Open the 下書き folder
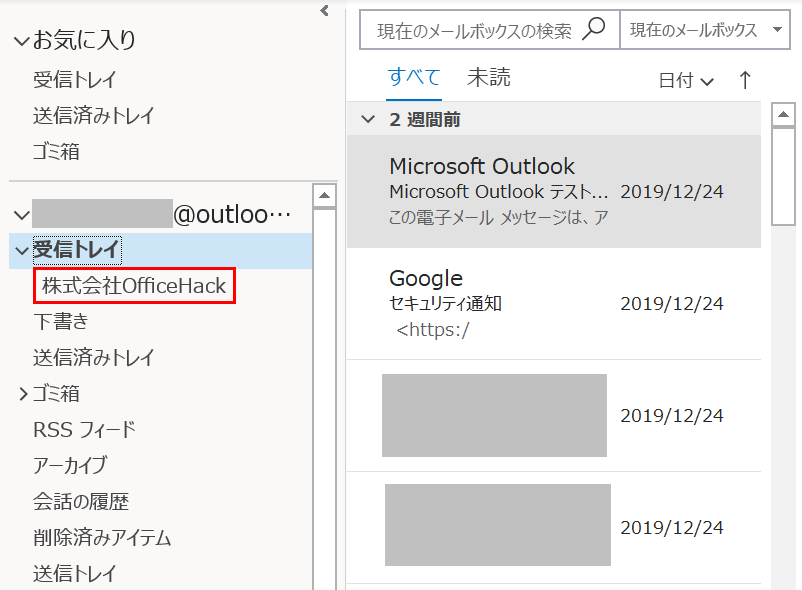The height and width of the screenshot is (590, 802). [x=61, y=322]
